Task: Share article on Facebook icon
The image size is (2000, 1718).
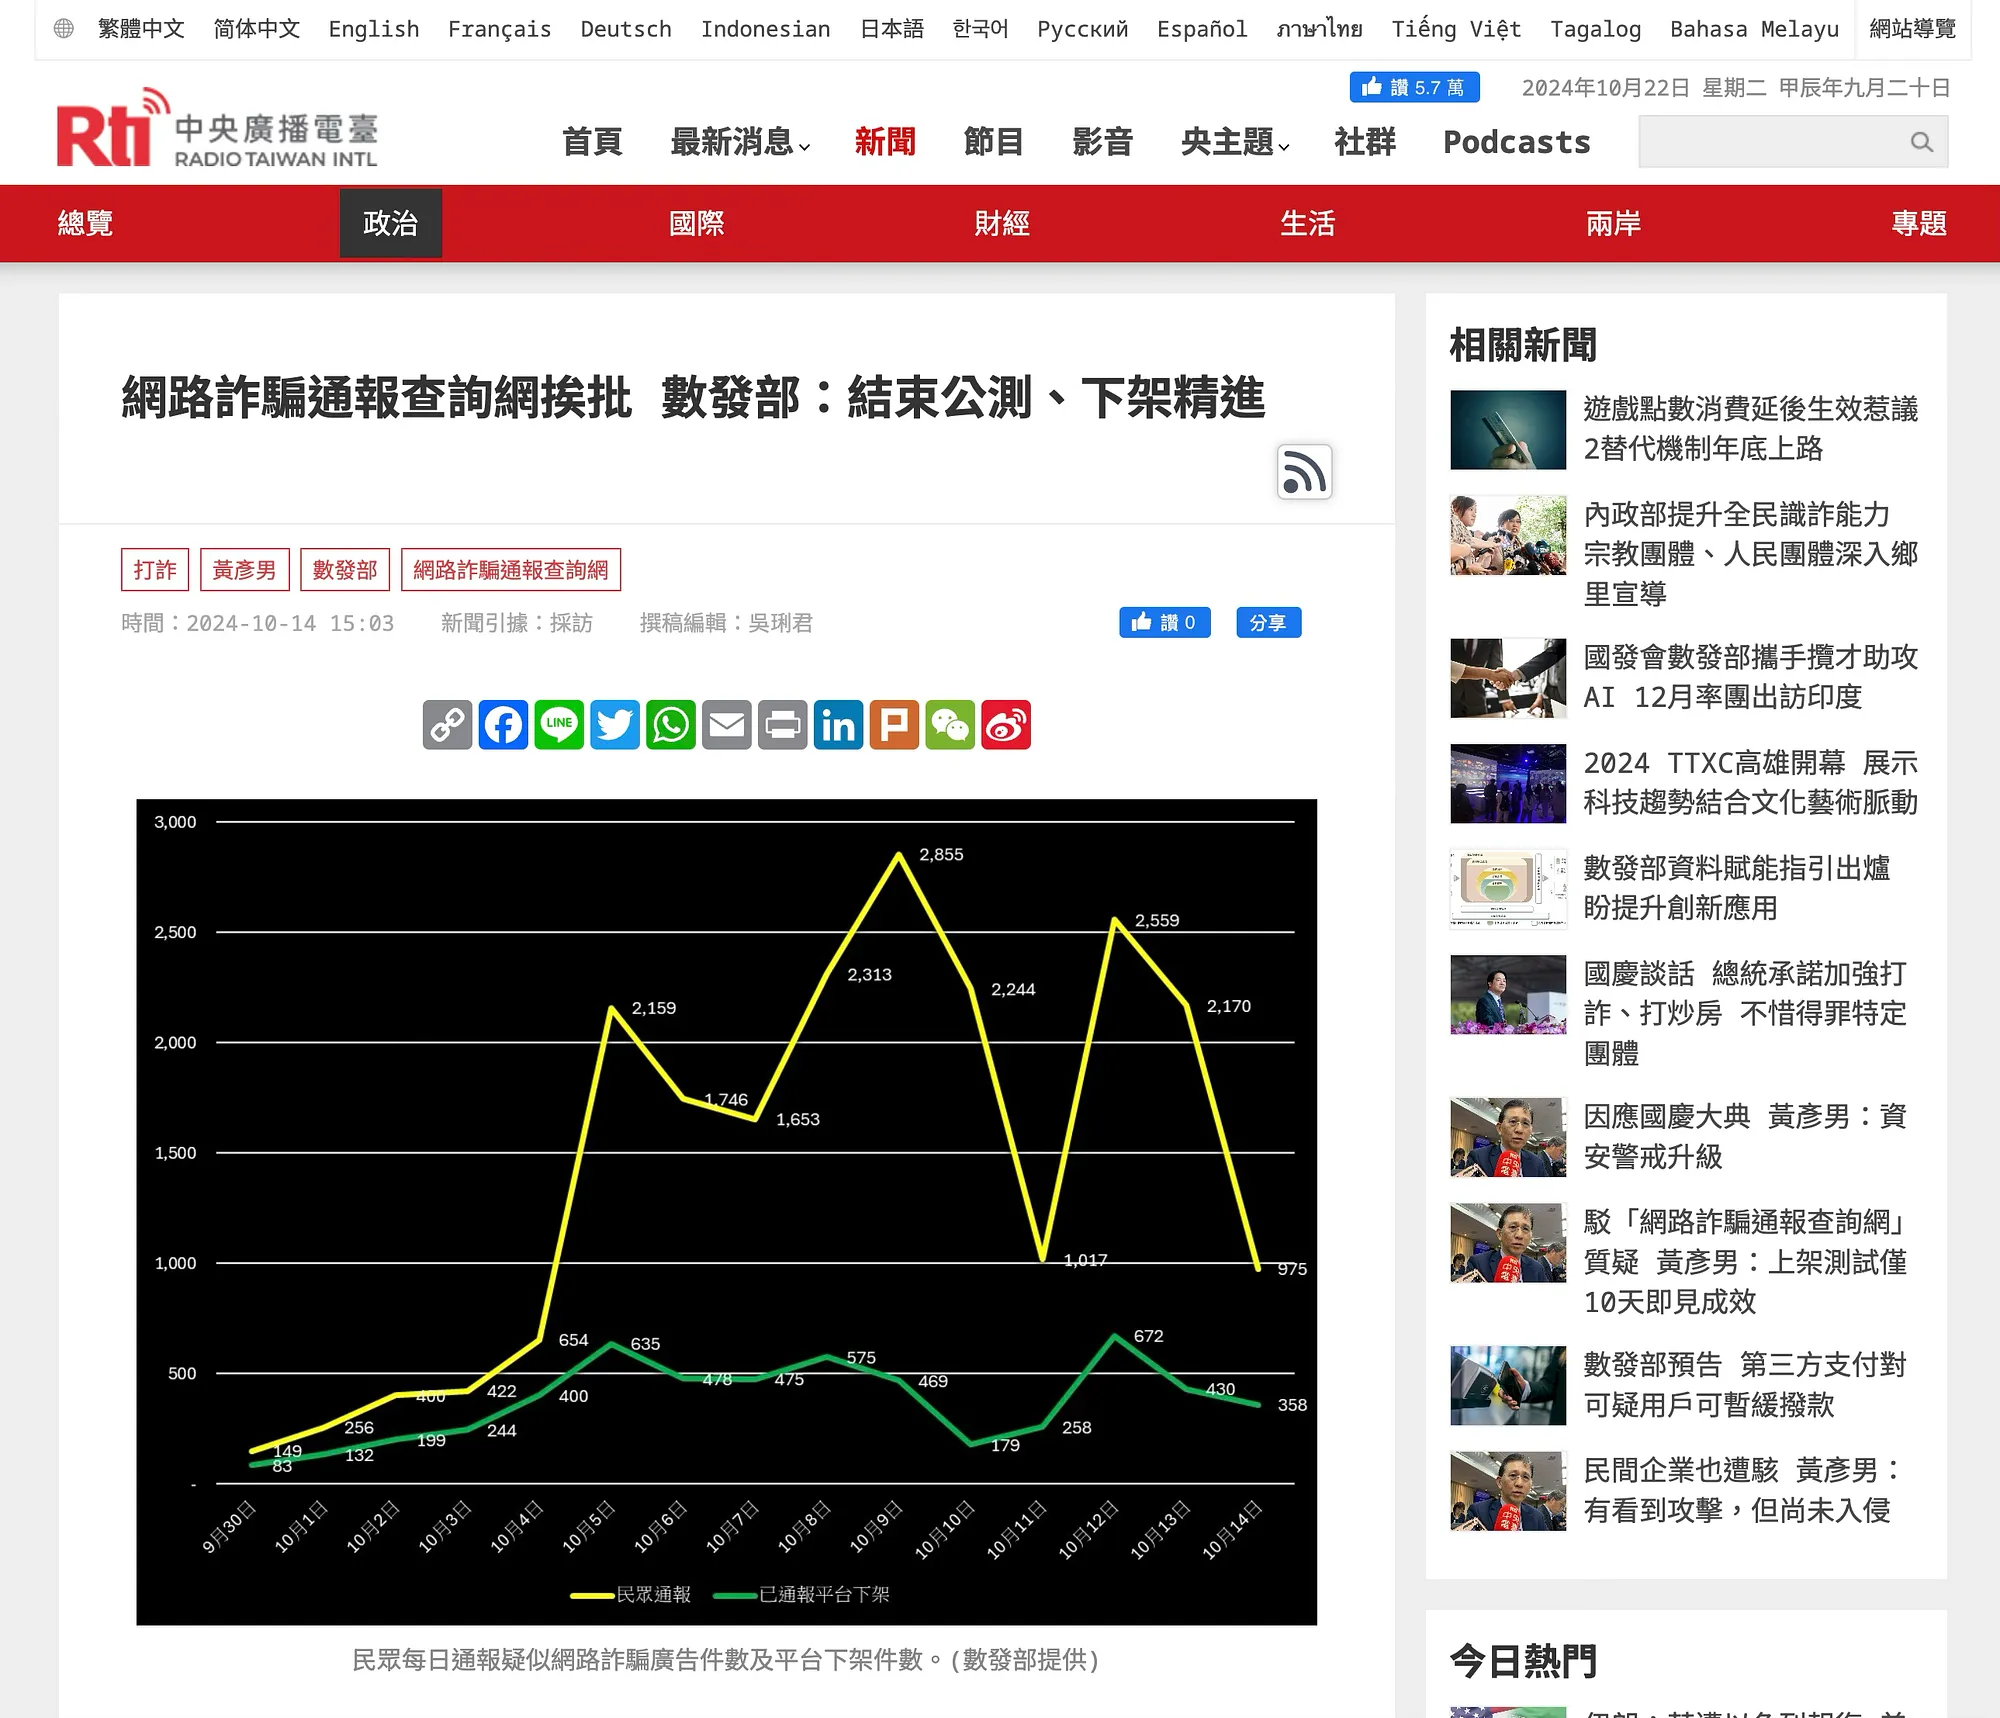Action: [503, 725]
